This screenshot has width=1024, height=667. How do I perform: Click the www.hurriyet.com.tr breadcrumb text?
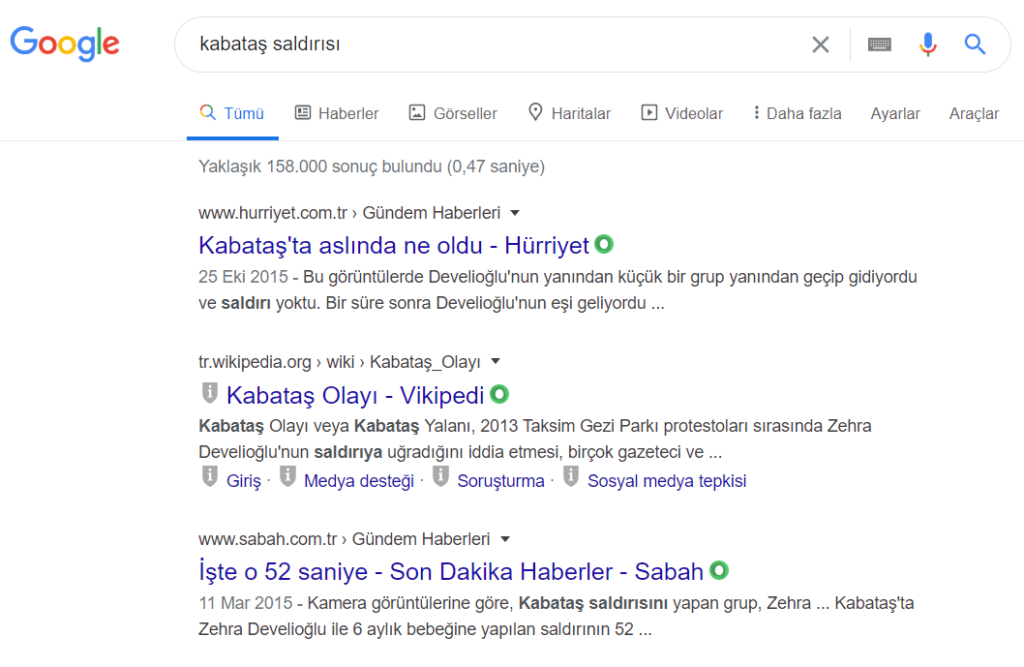tap(273, 213)
